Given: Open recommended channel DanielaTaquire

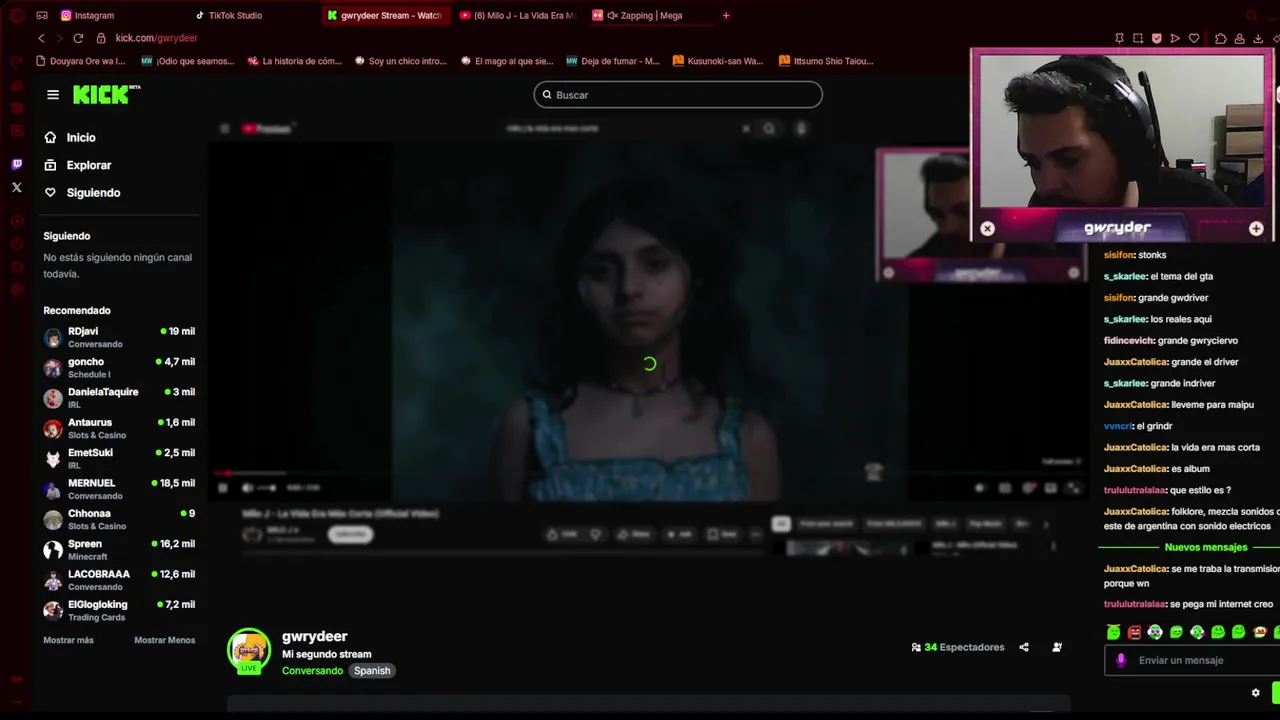Looking at the screenshot, I should (119, 397).
